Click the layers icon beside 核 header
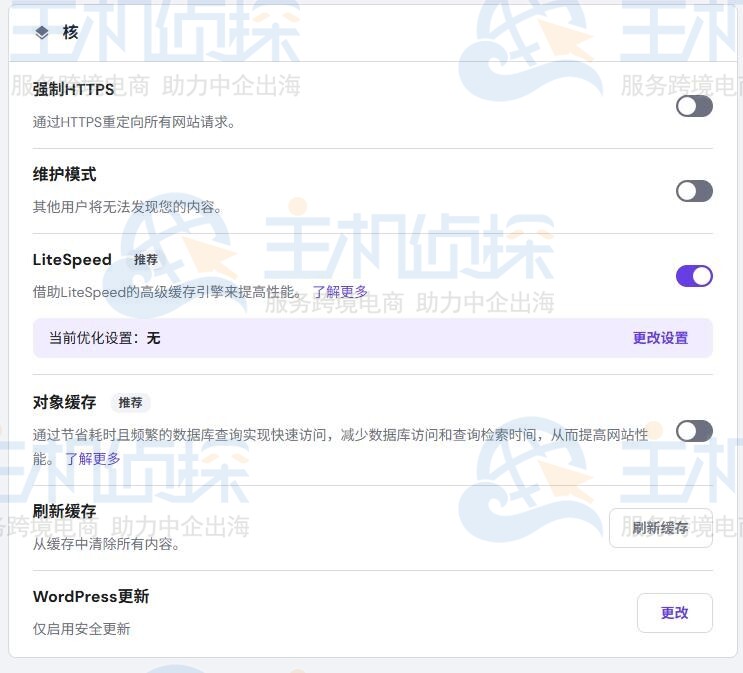 tap(42, 32)
